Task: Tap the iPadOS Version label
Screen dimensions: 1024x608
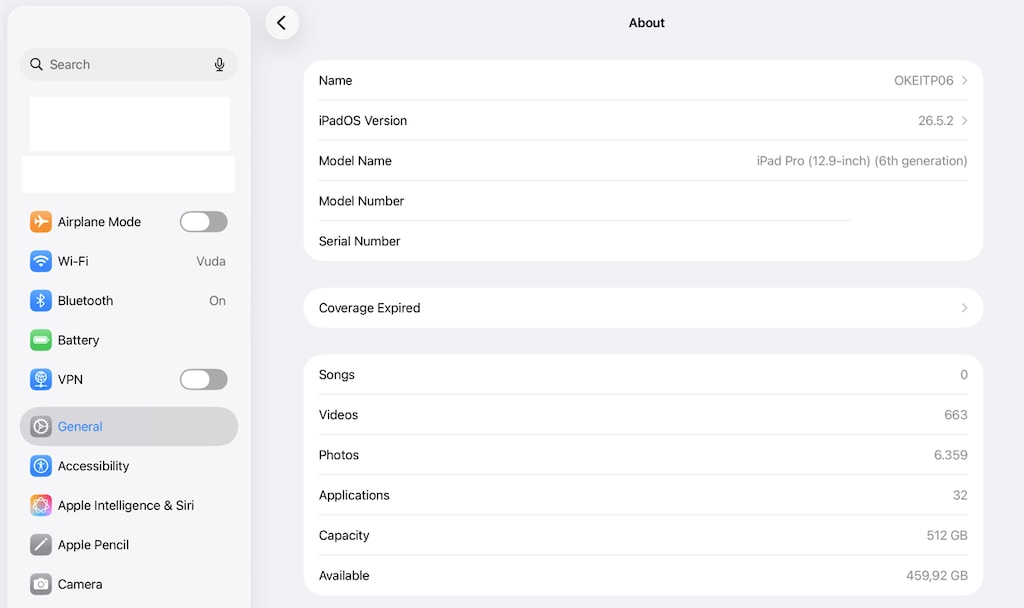Action: [x=362, y=121]
